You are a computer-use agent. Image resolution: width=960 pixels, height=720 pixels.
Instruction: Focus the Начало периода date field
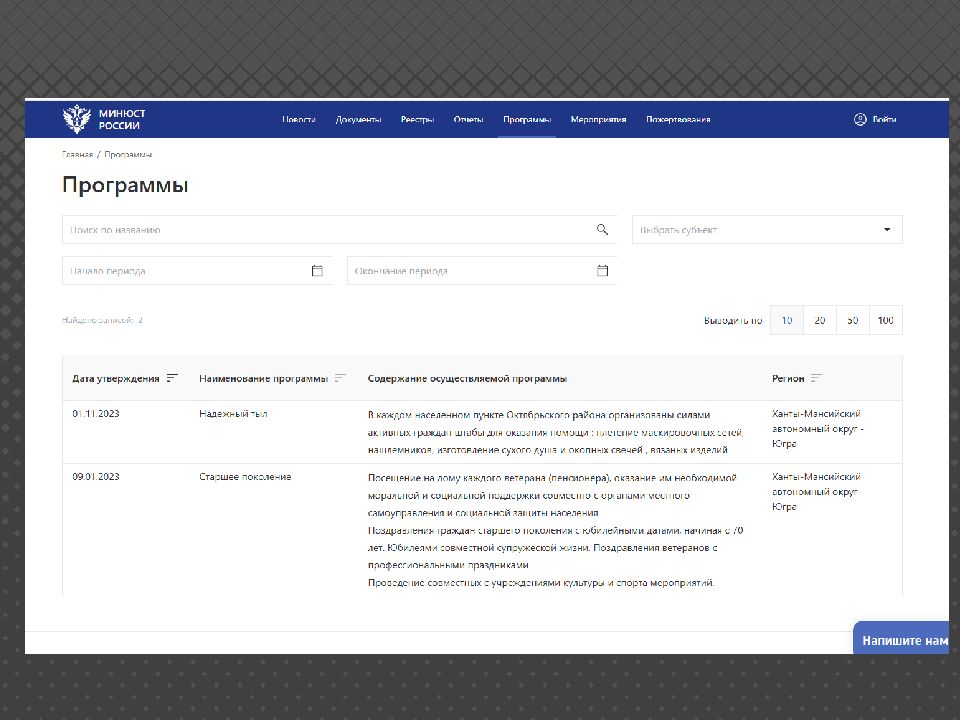(x=197, y=271)
